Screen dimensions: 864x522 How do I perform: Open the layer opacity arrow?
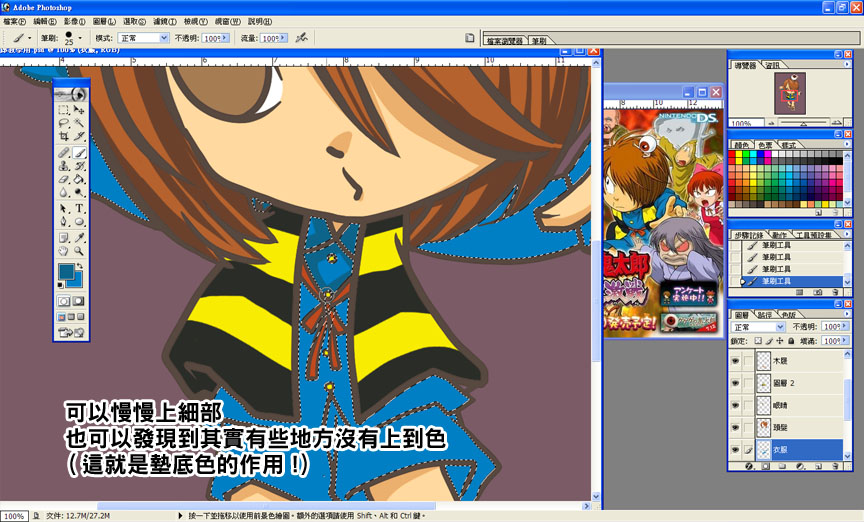(x=845, y=326)
